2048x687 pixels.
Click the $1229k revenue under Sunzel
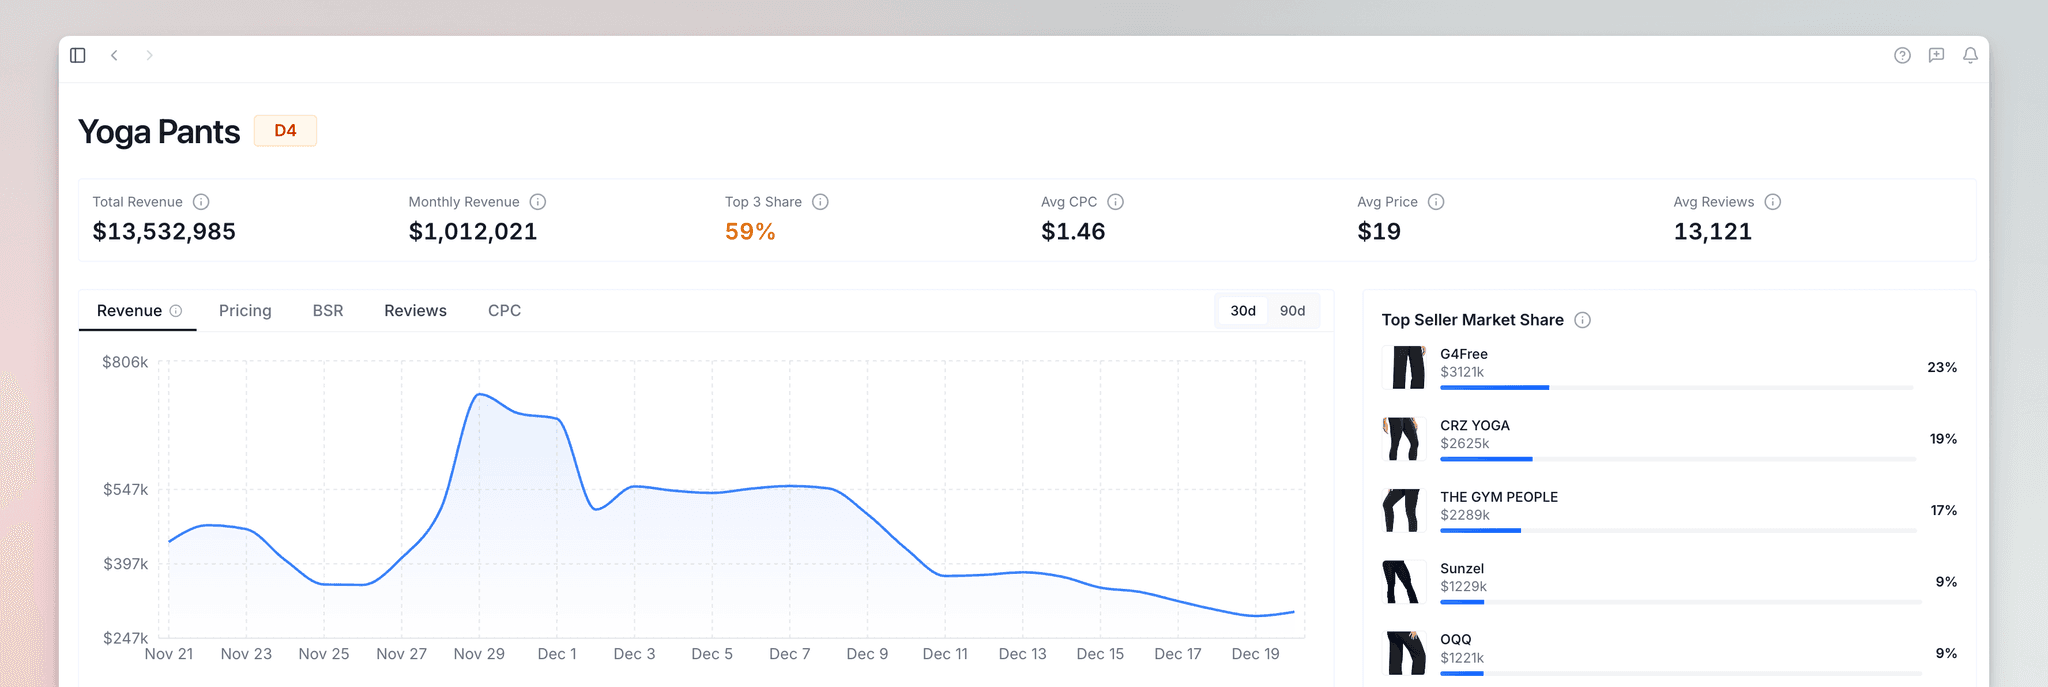(1463, 587)
